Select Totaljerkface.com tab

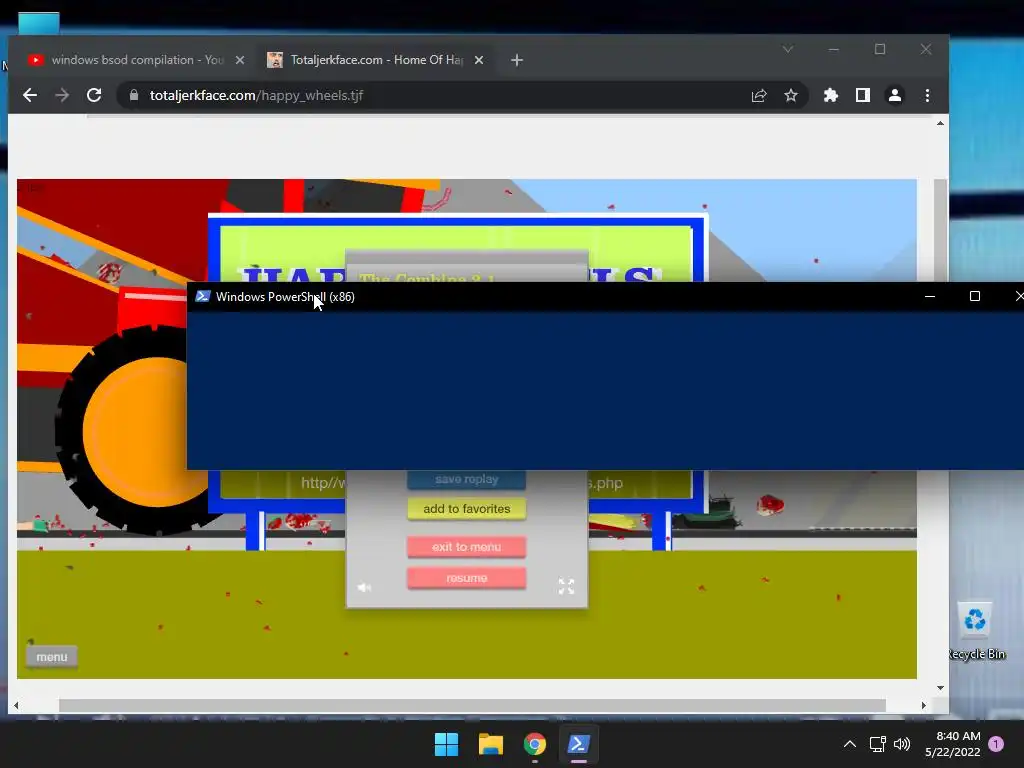click(x=376, y=60)
